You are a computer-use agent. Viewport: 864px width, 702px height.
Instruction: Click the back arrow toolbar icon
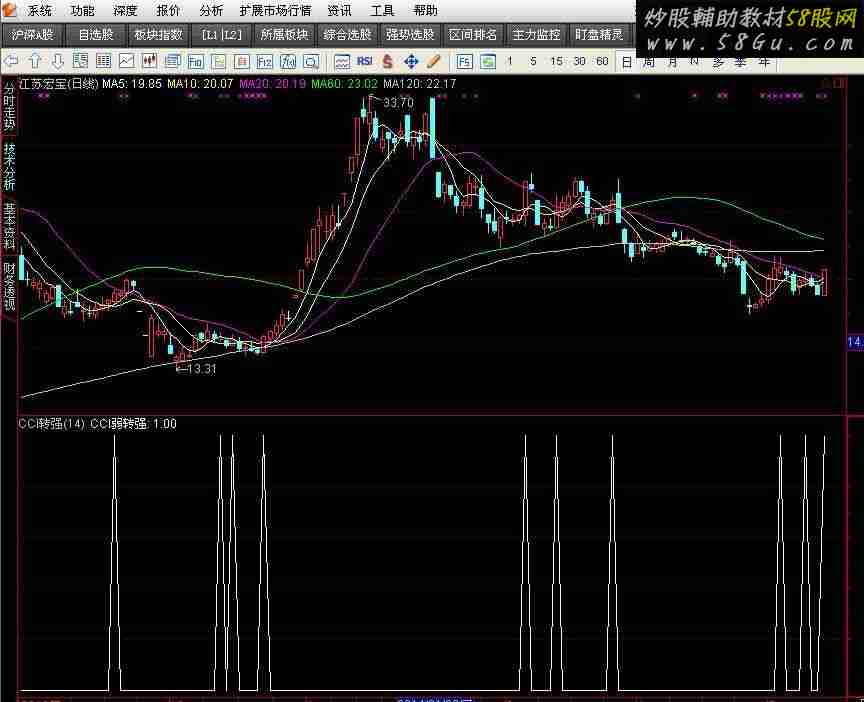[11, 62]
